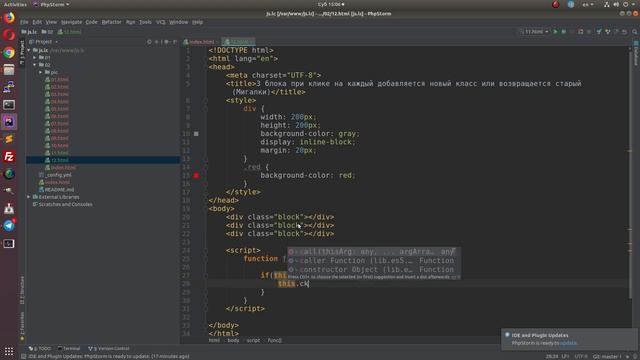Choose the caller suggestion in autocomplete
Viewport: 640px width, 360px height.
[374, 260]
